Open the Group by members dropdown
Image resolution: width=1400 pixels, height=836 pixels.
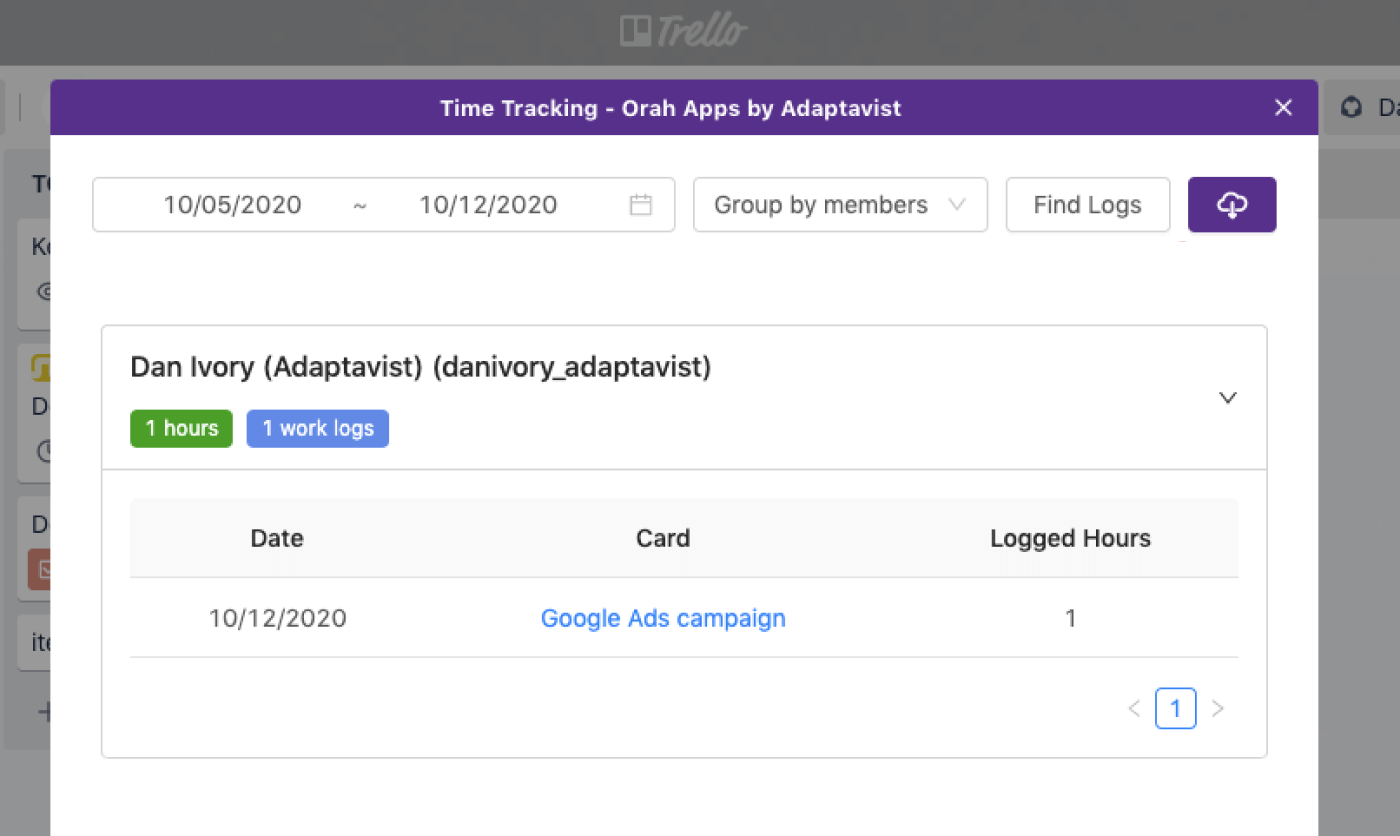coord(840,204)
